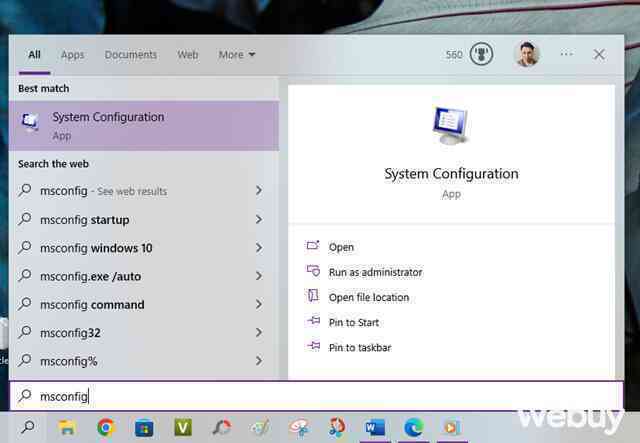This screenshot has width=640, height=443.
Task: Click the large System Configuration preview icon
Action: click(451, 125)
